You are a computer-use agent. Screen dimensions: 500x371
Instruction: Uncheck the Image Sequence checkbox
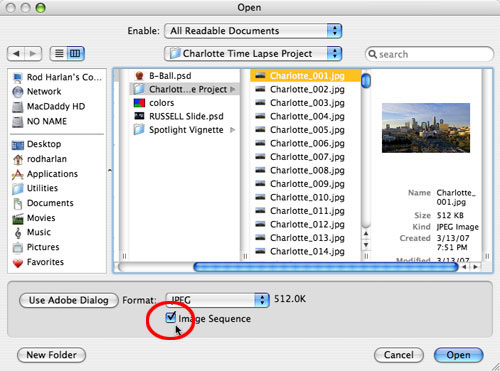[171, 317]
